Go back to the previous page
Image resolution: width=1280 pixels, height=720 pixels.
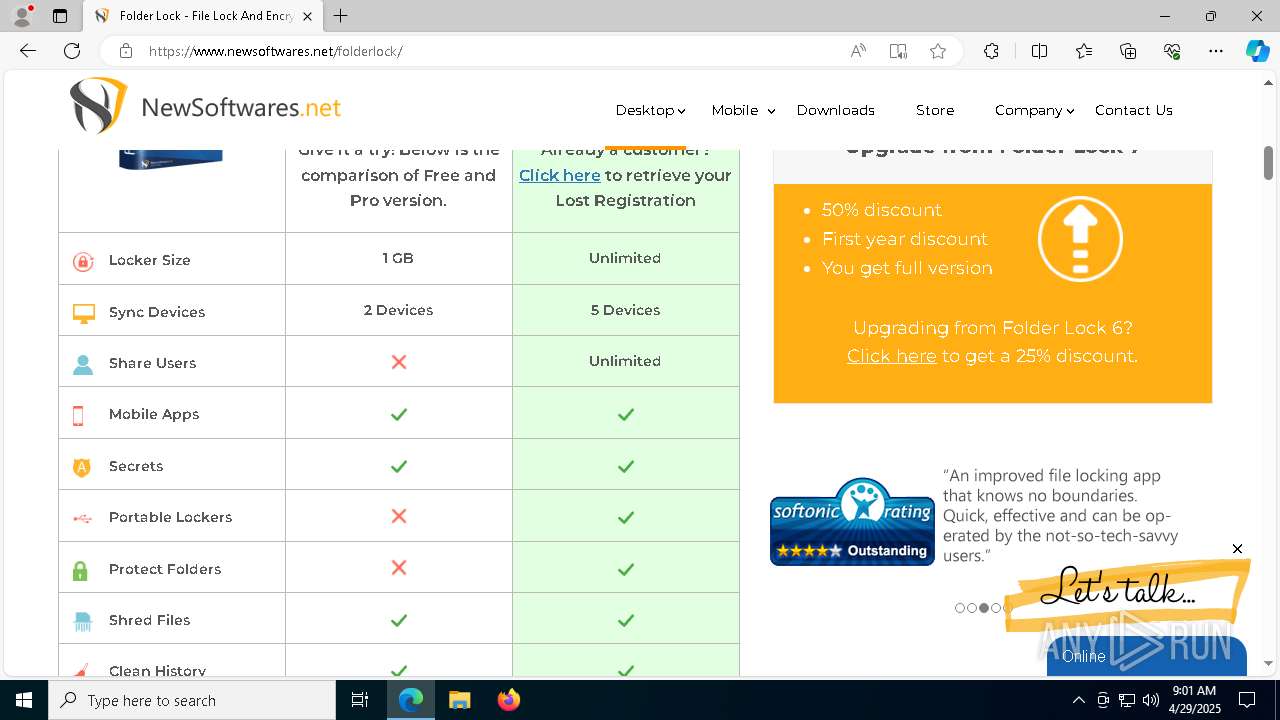(x=28, y=51)
